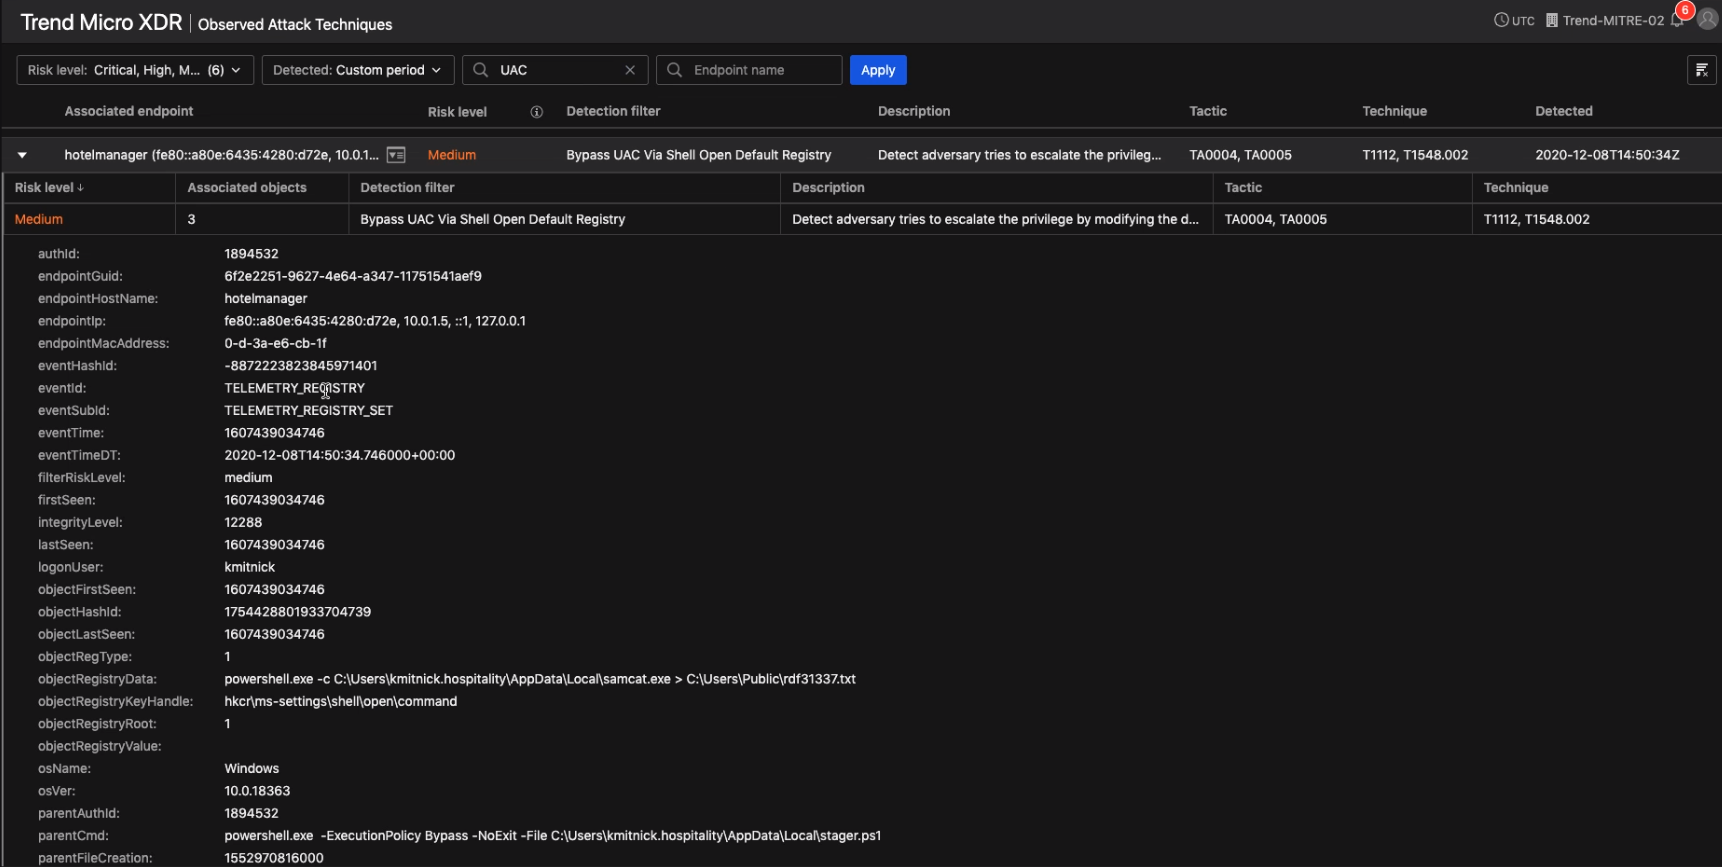Select endpointIp value starting fe80::a80e

coord(375,321)
